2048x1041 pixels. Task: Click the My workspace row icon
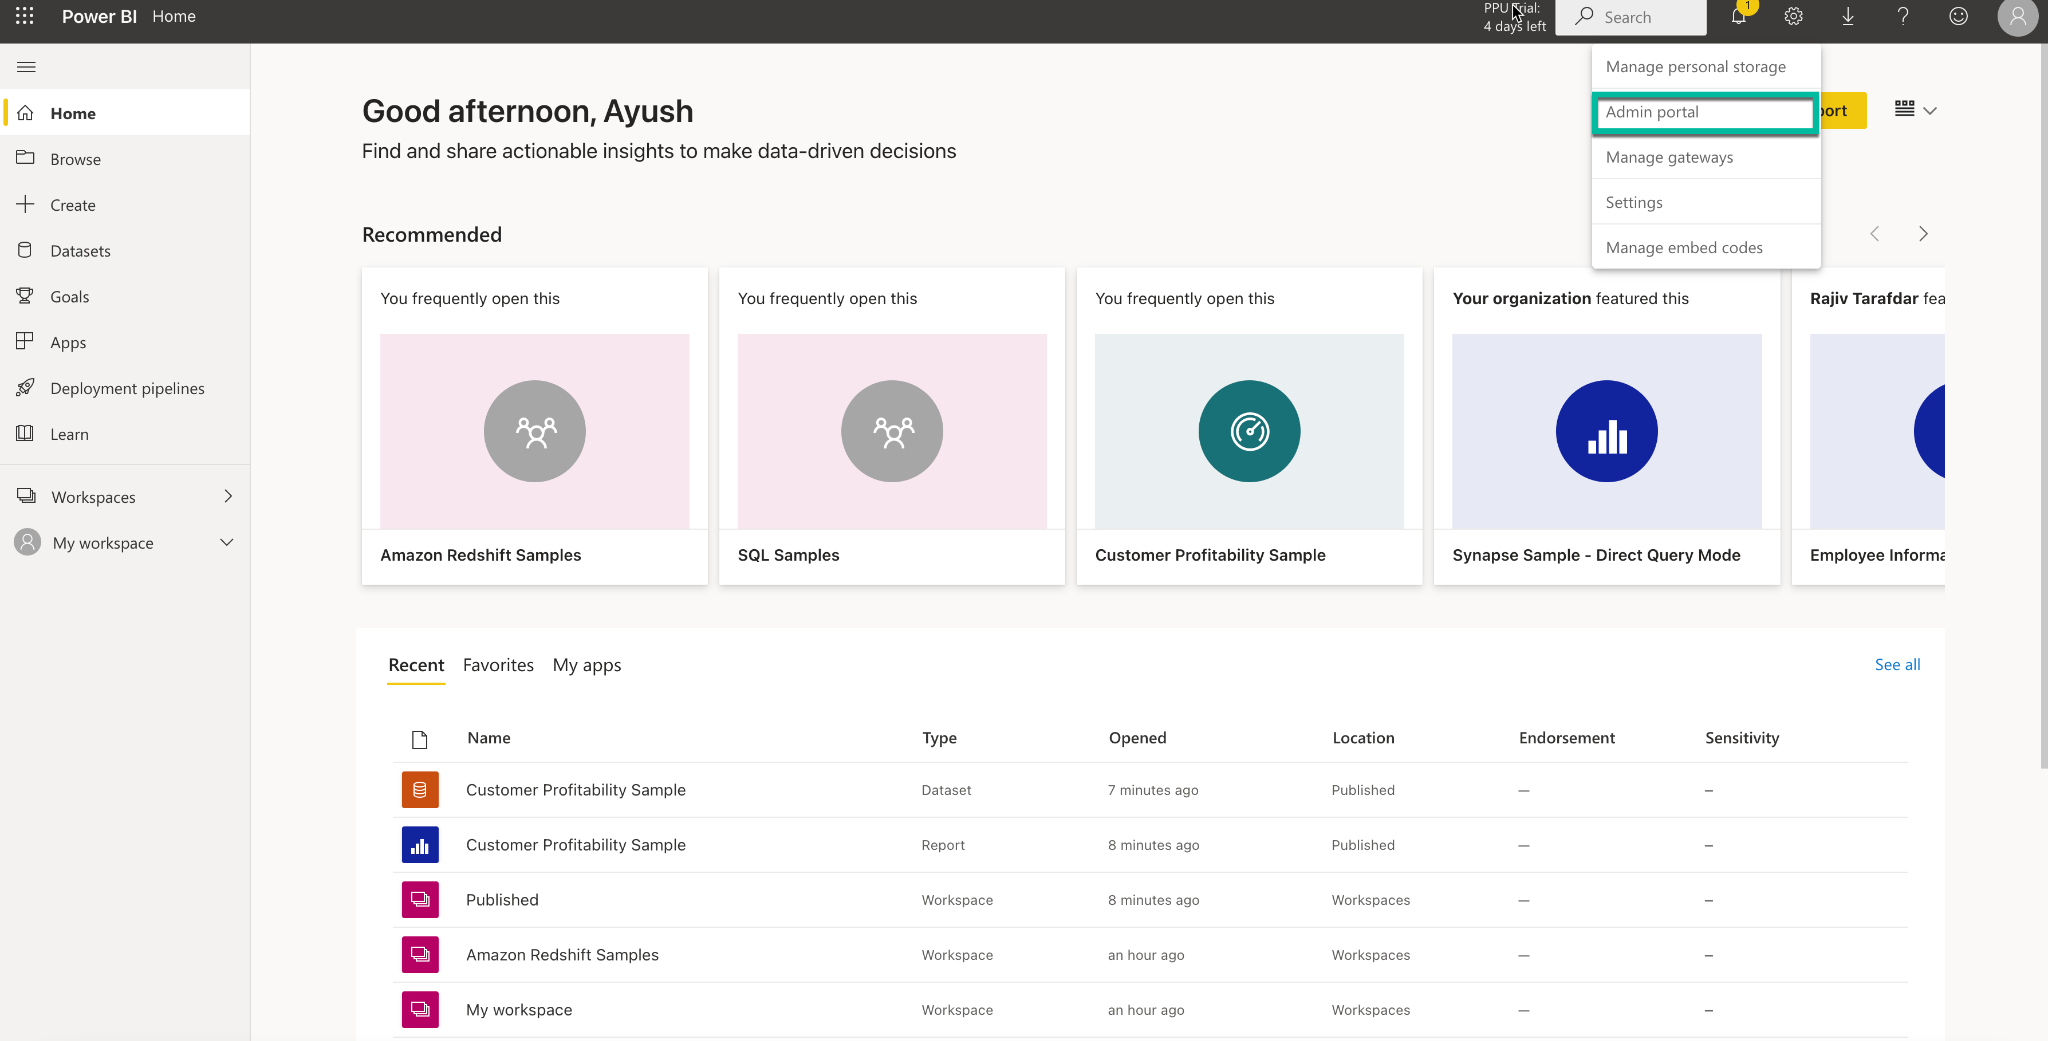click(x=420, y=1010)
